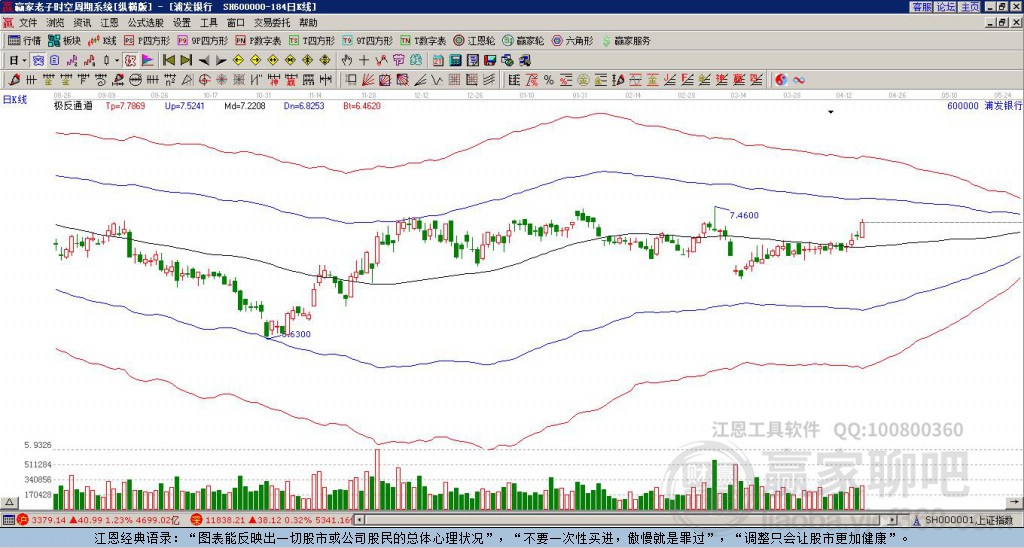Click the black right-pointing arrow icon

click(221, 61)
